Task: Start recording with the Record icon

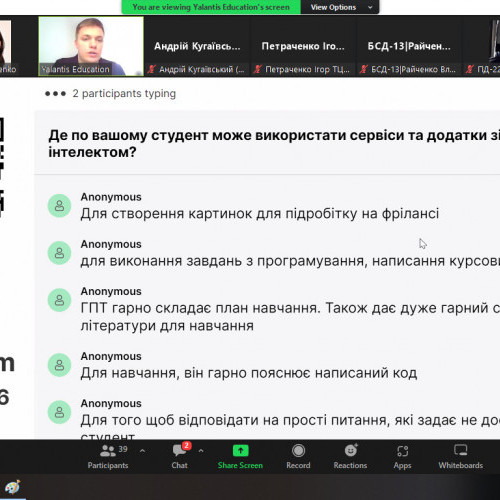Action: 298,451
